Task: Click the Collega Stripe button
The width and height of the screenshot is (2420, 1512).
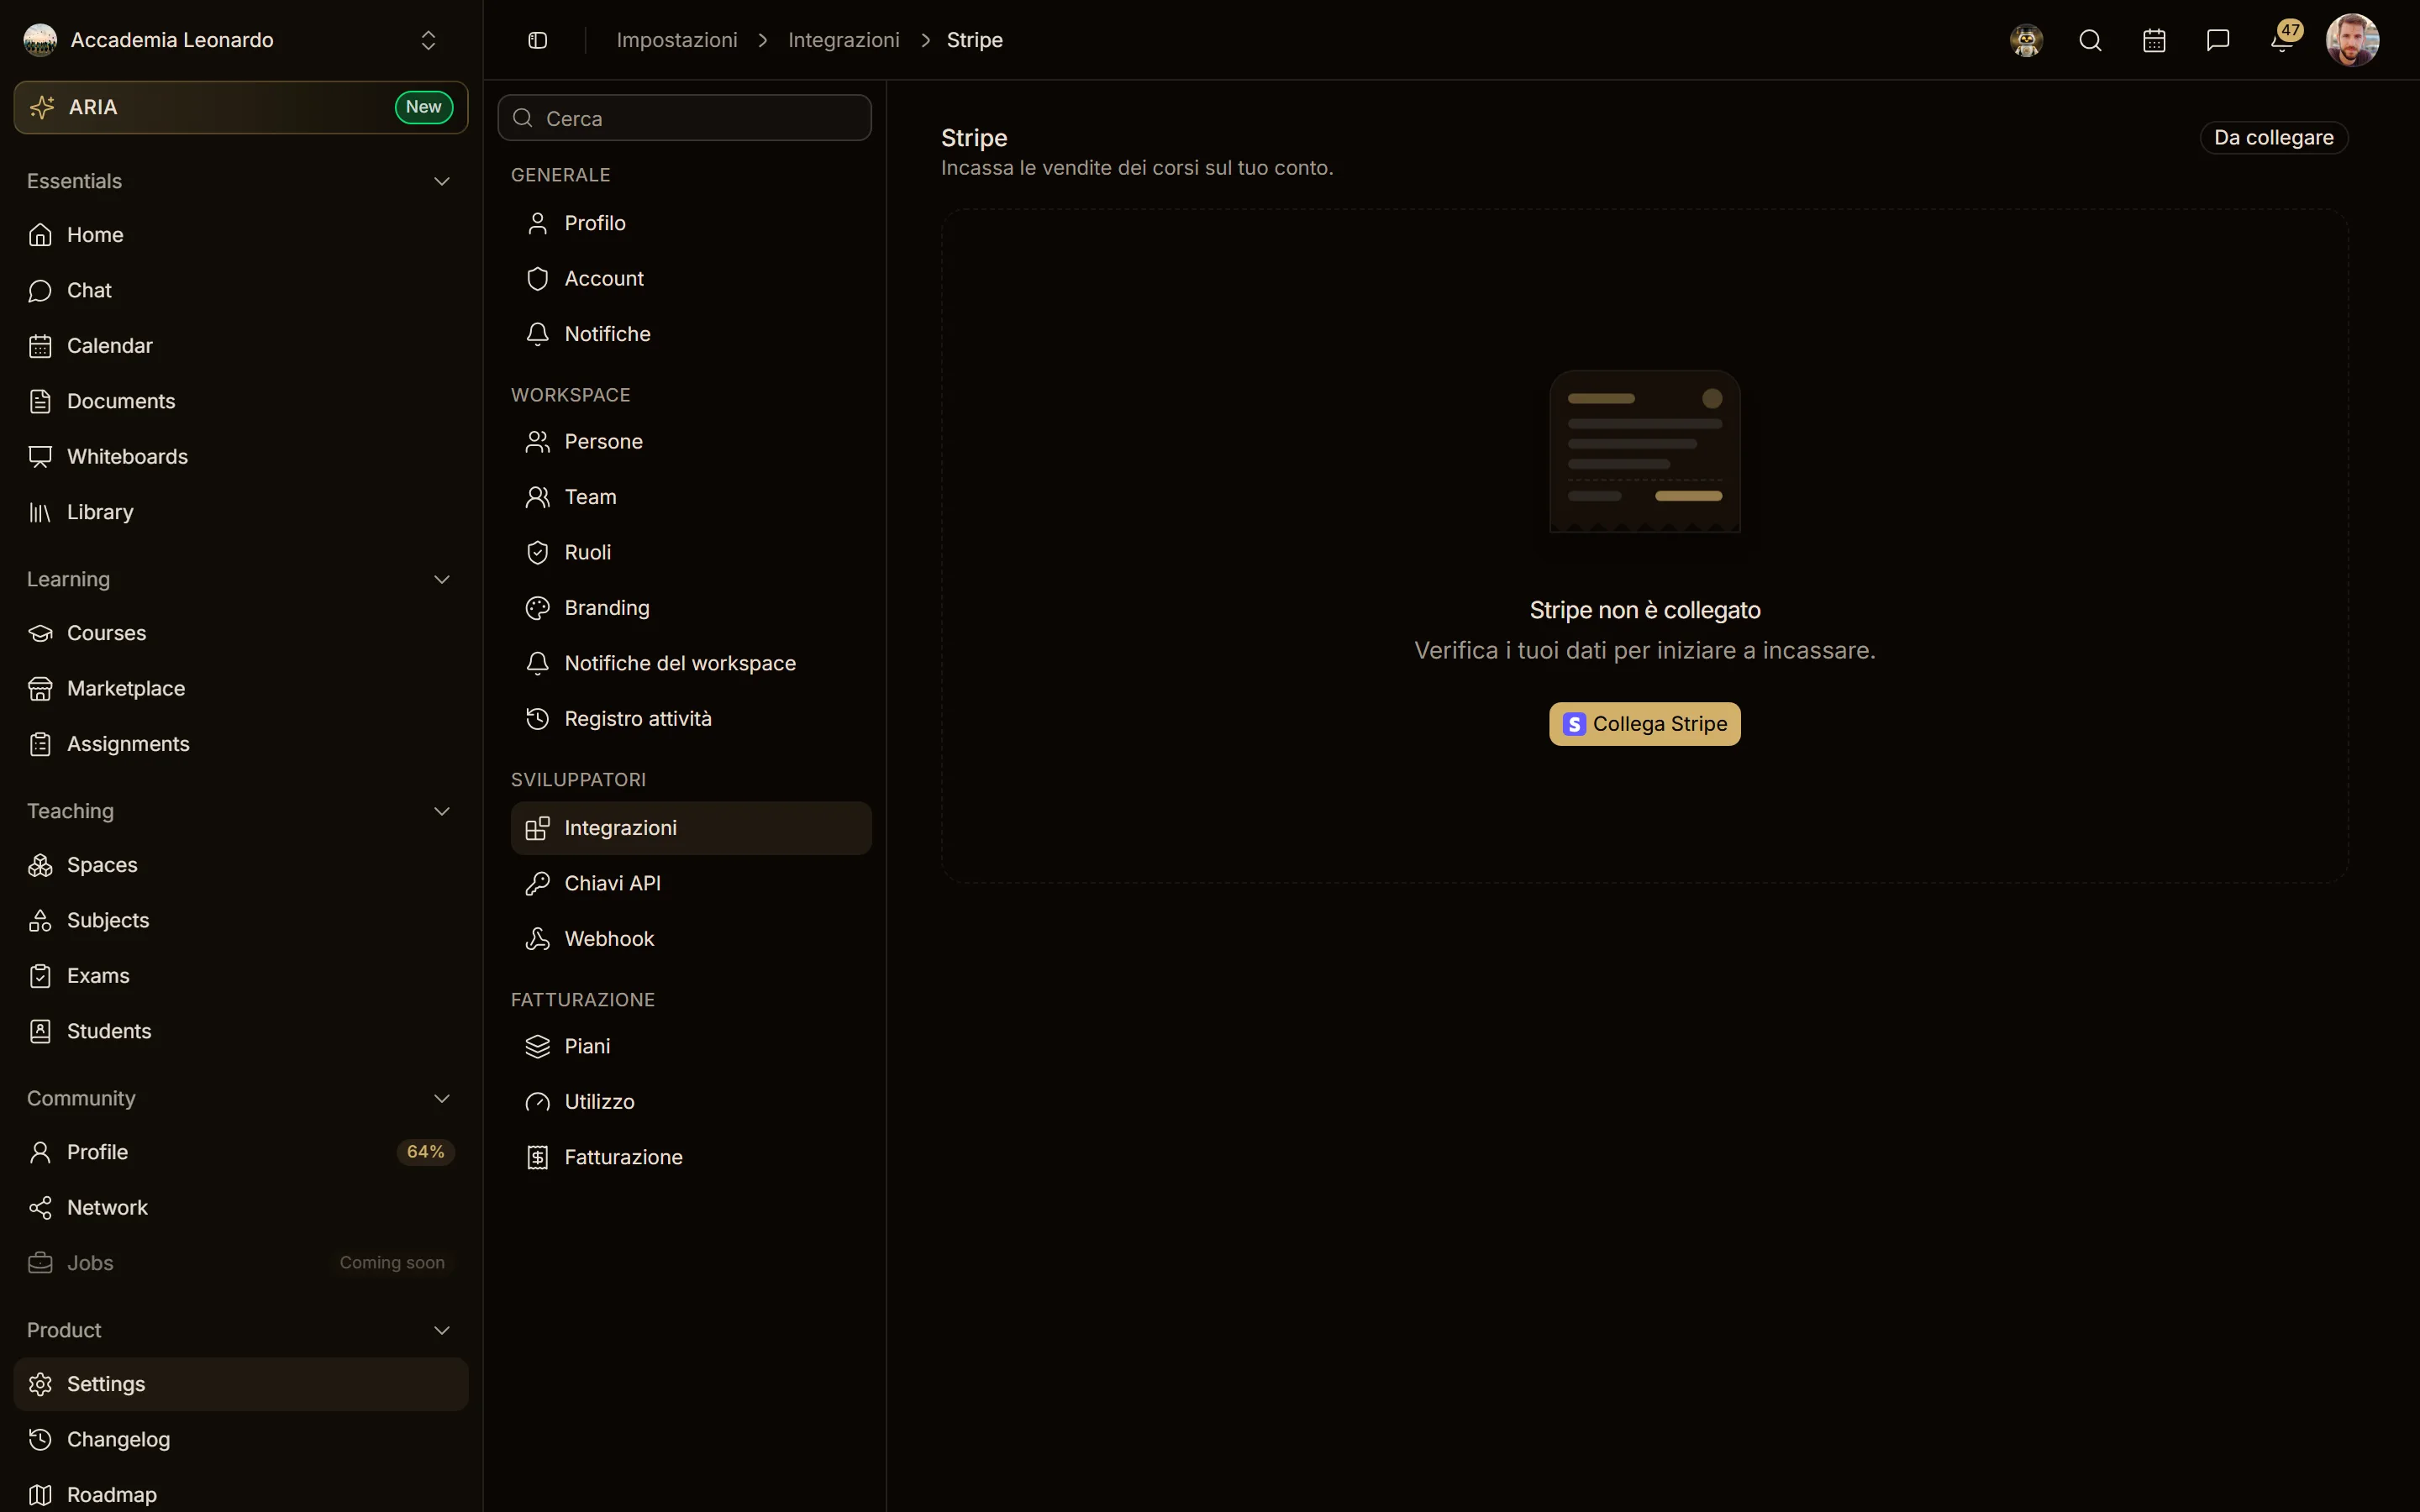Action: 1645,724
